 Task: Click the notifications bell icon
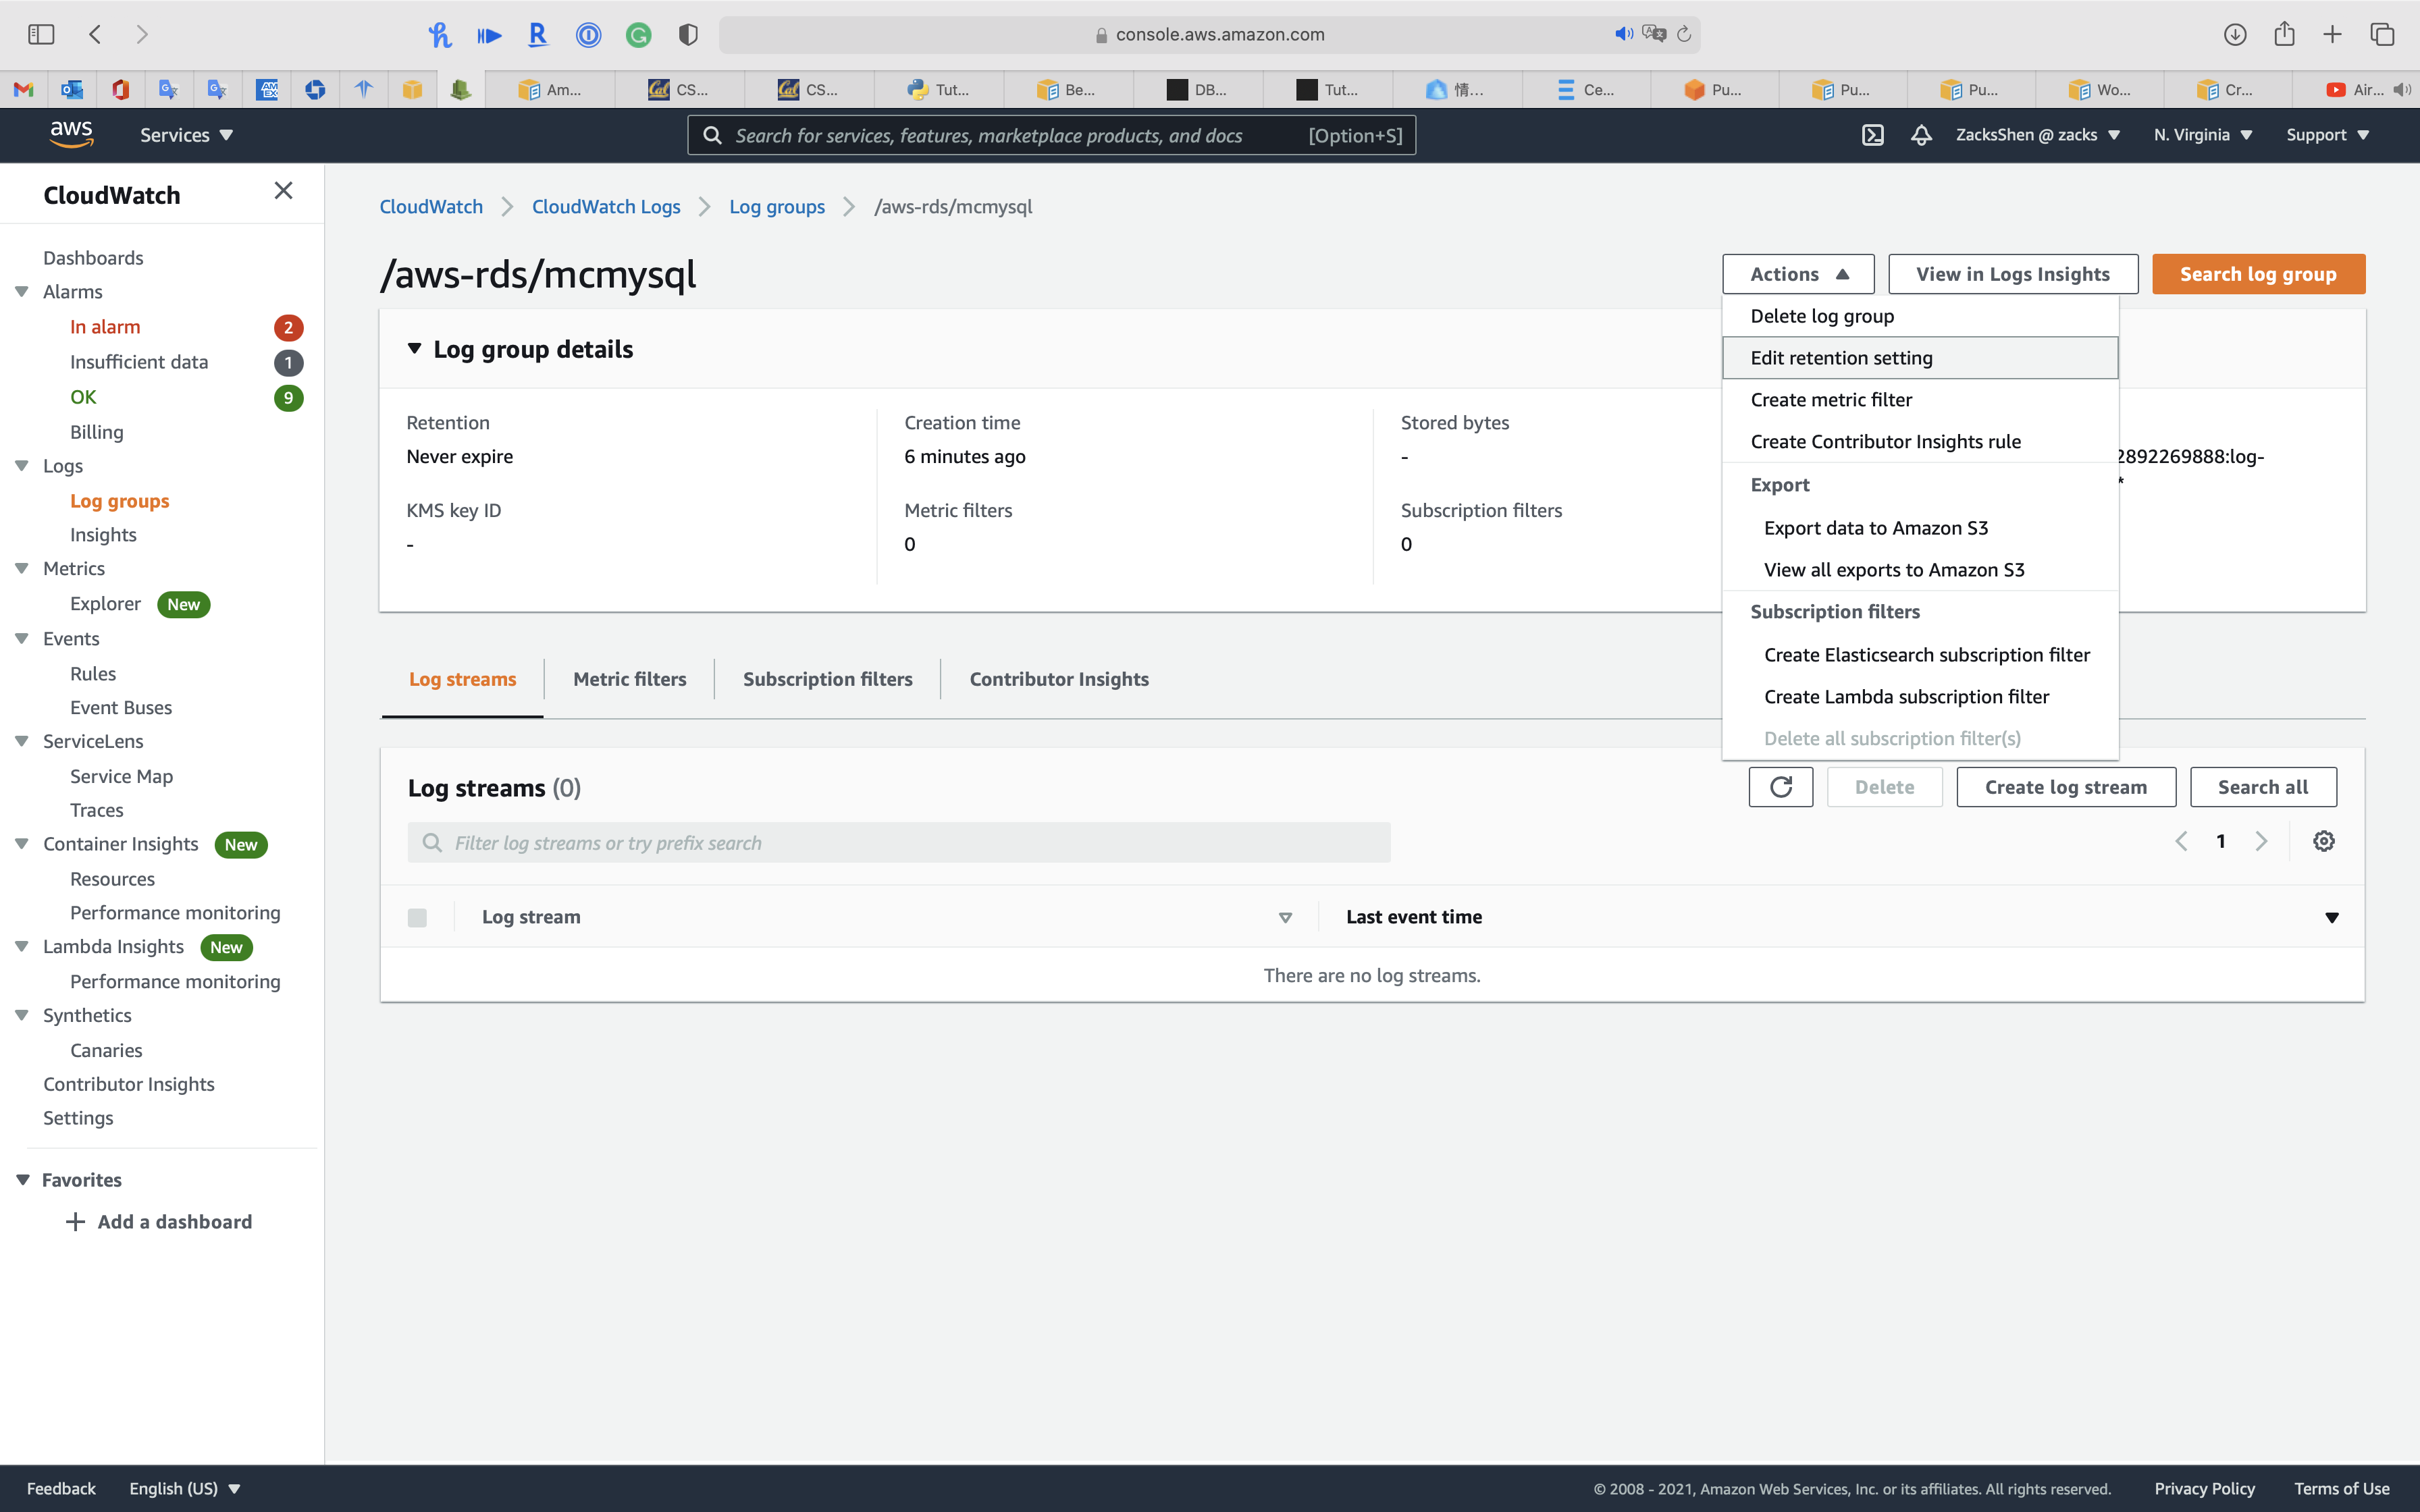(1920, 135)
